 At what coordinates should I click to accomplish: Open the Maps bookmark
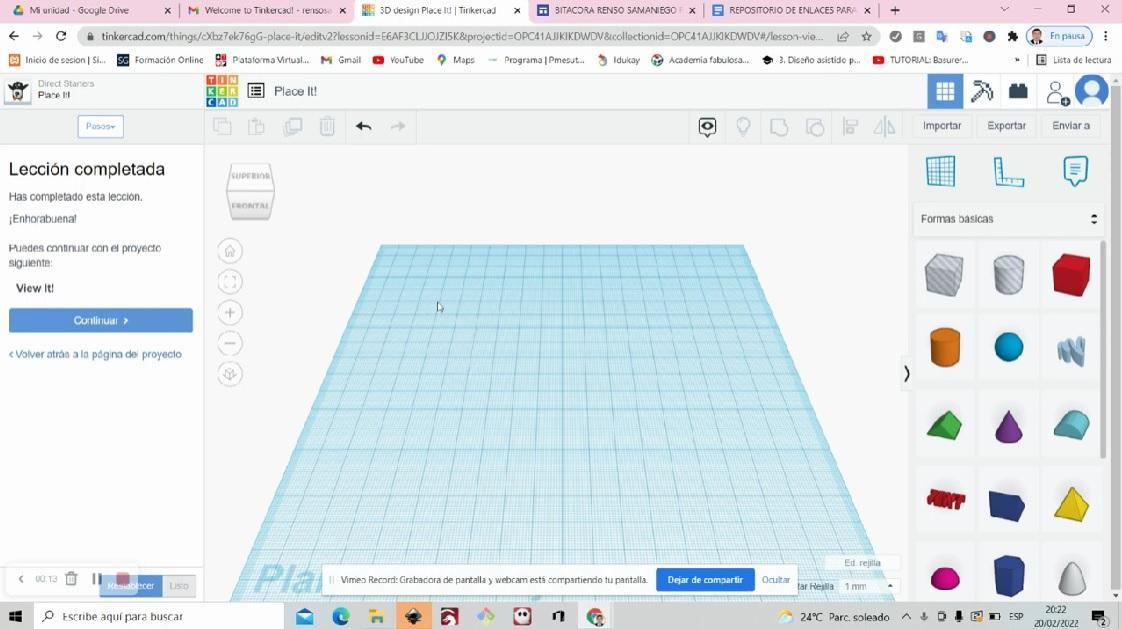click(456, 60)
